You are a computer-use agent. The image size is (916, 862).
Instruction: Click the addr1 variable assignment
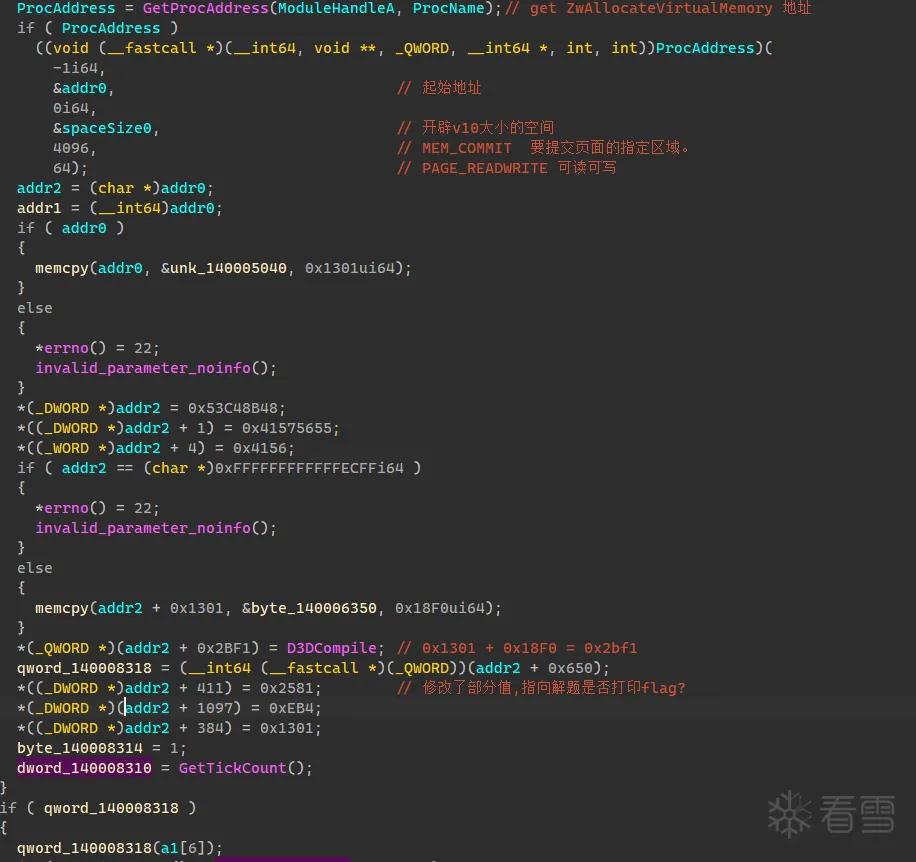coord(120,208)
